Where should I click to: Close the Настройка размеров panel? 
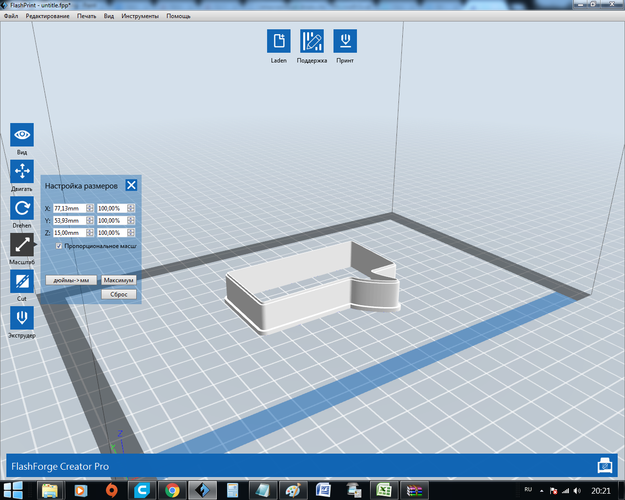click(131, 185)
